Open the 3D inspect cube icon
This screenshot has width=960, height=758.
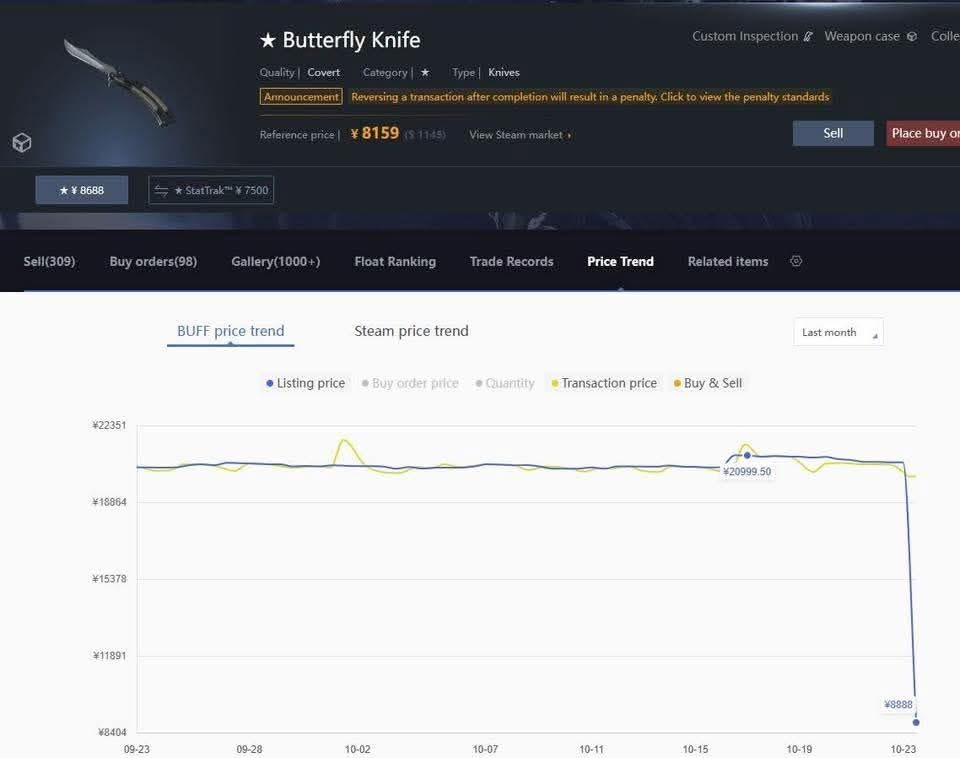point(21,143)
